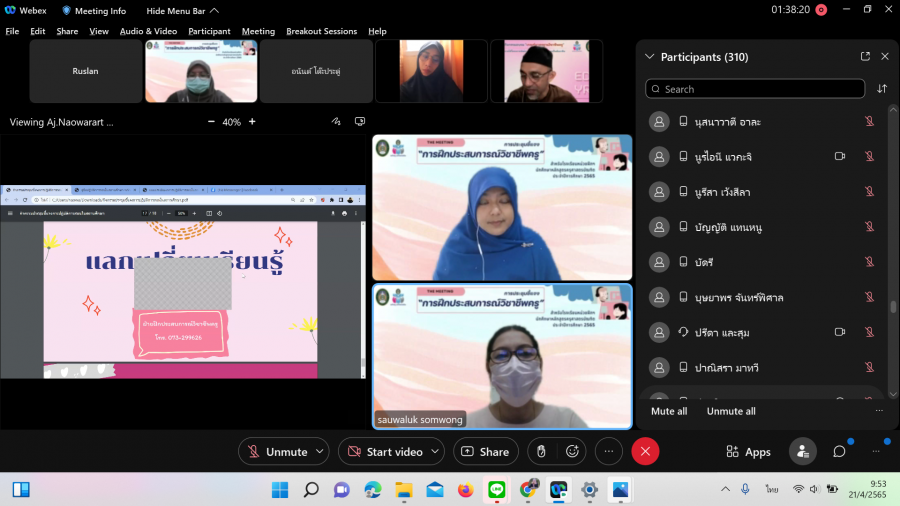The height and width of the screenshot is (506, 900).
Task: Sort the participants list
Action: click(882, 89)
